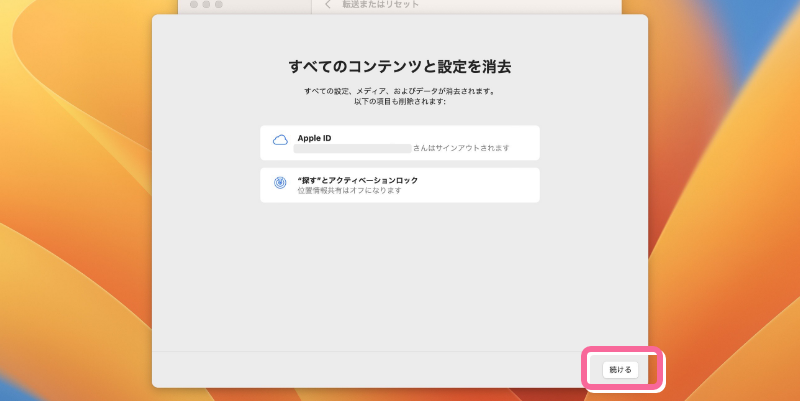Click the background window's red close button

[194, 4]
